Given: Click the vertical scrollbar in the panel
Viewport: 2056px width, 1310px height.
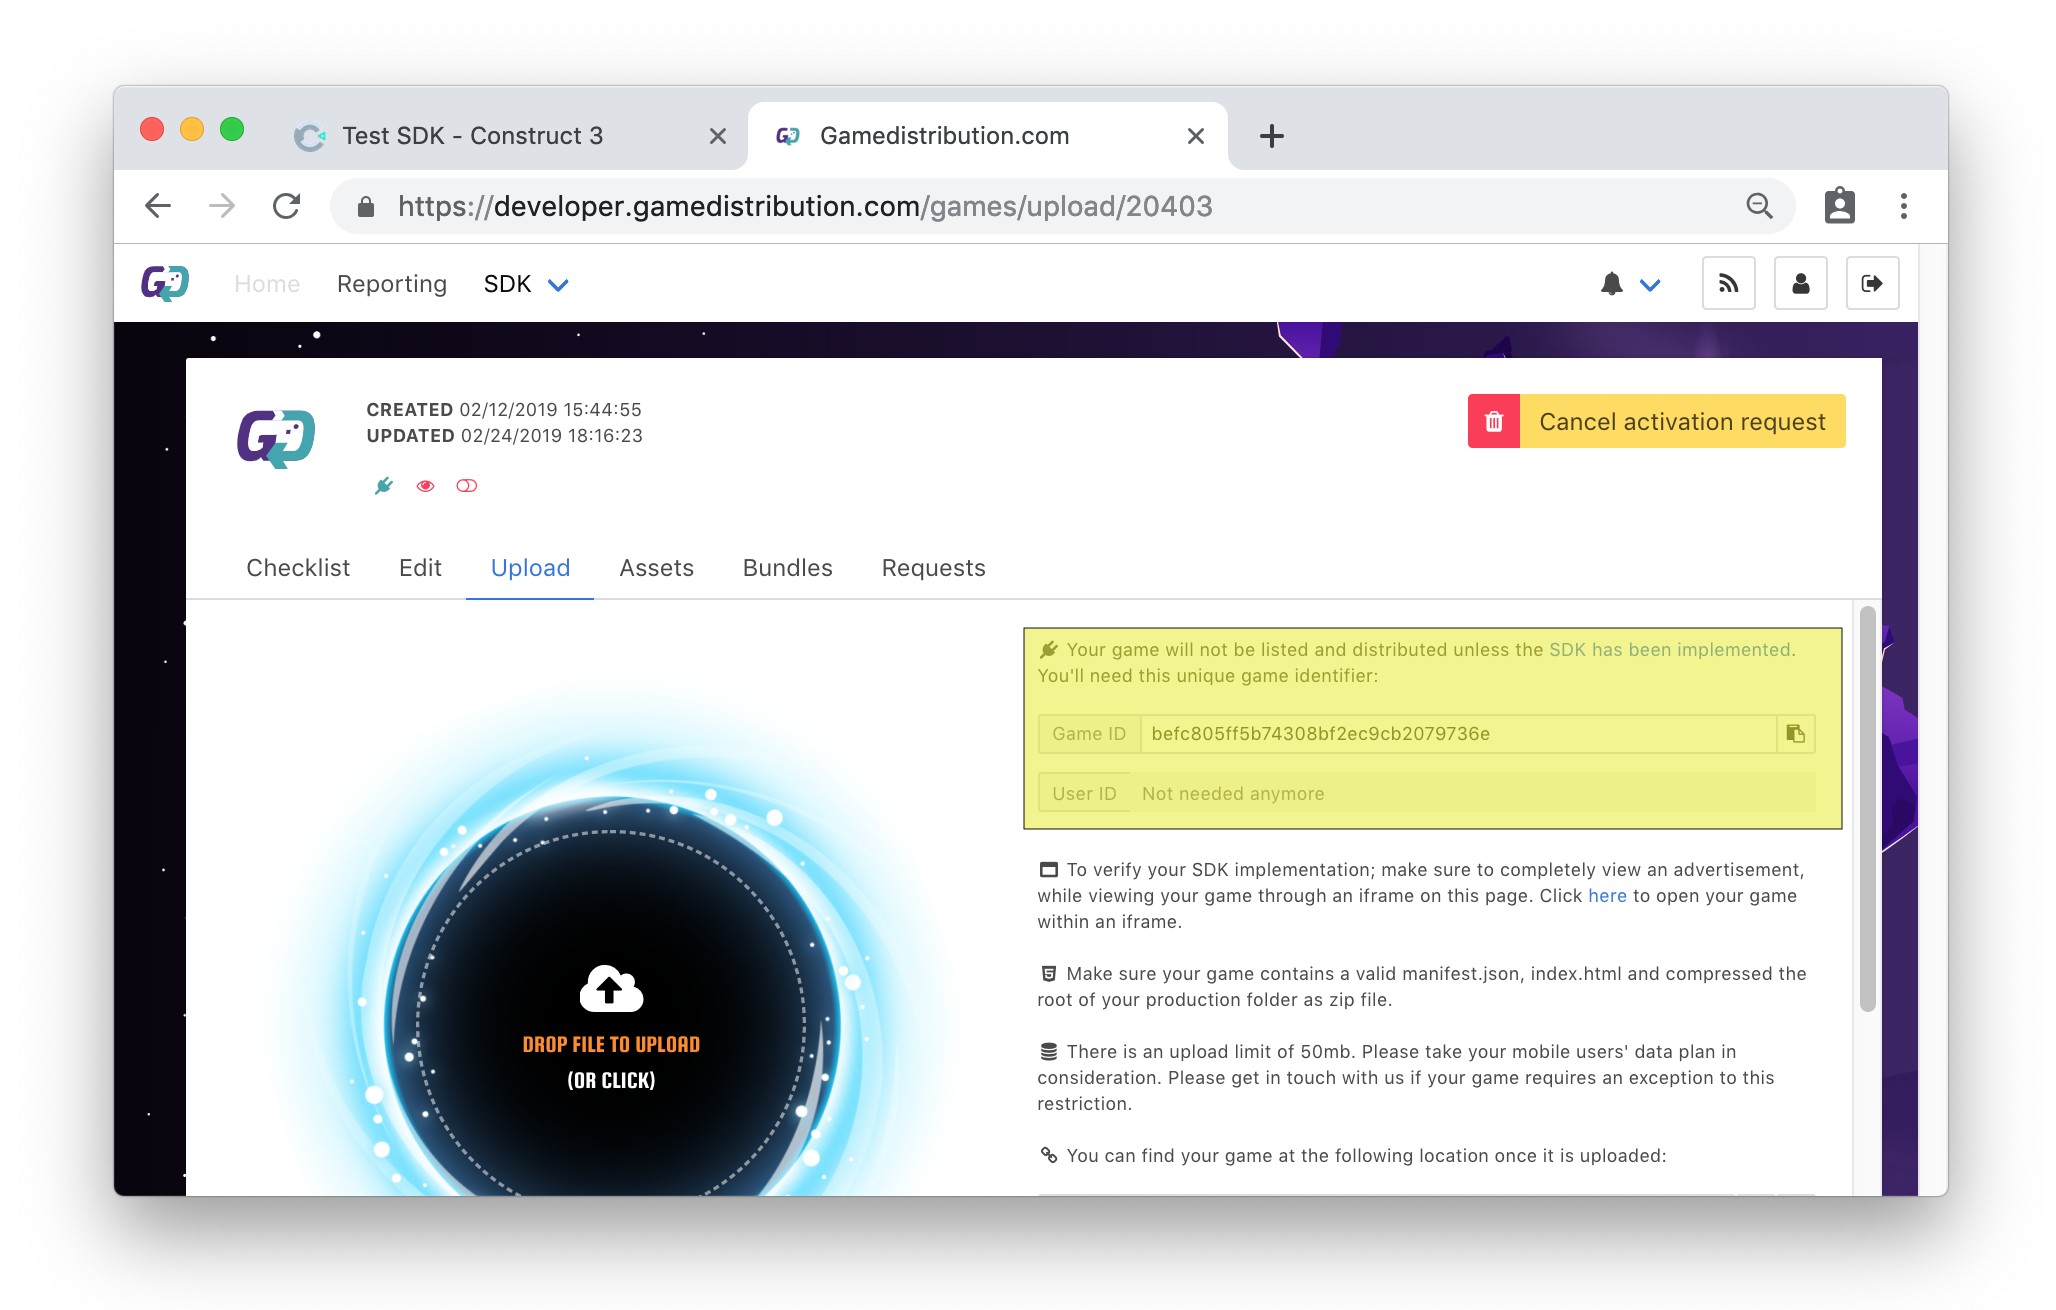Looking at the screenshot, I should (x=1867, y=810).
